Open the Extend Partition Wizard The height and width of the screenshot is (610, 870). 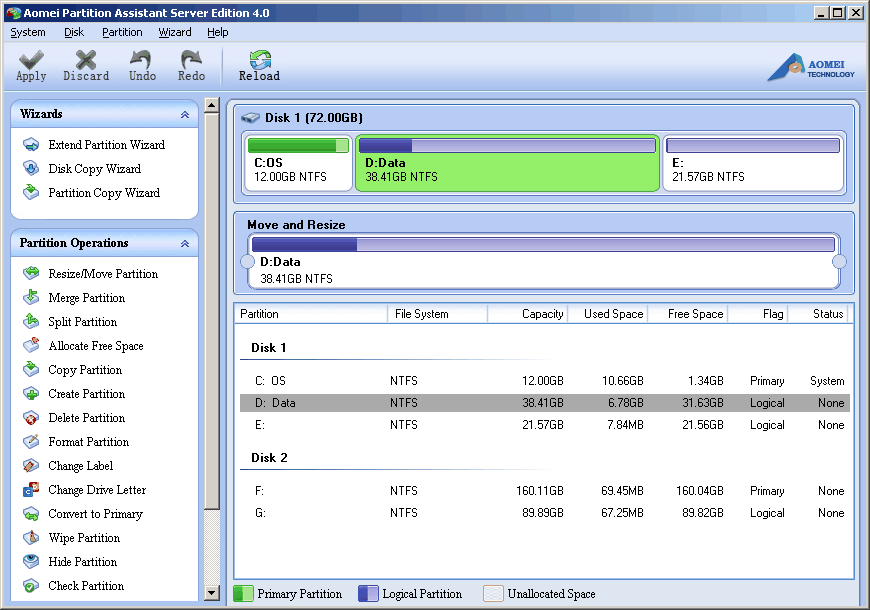(x=106, y=145)
